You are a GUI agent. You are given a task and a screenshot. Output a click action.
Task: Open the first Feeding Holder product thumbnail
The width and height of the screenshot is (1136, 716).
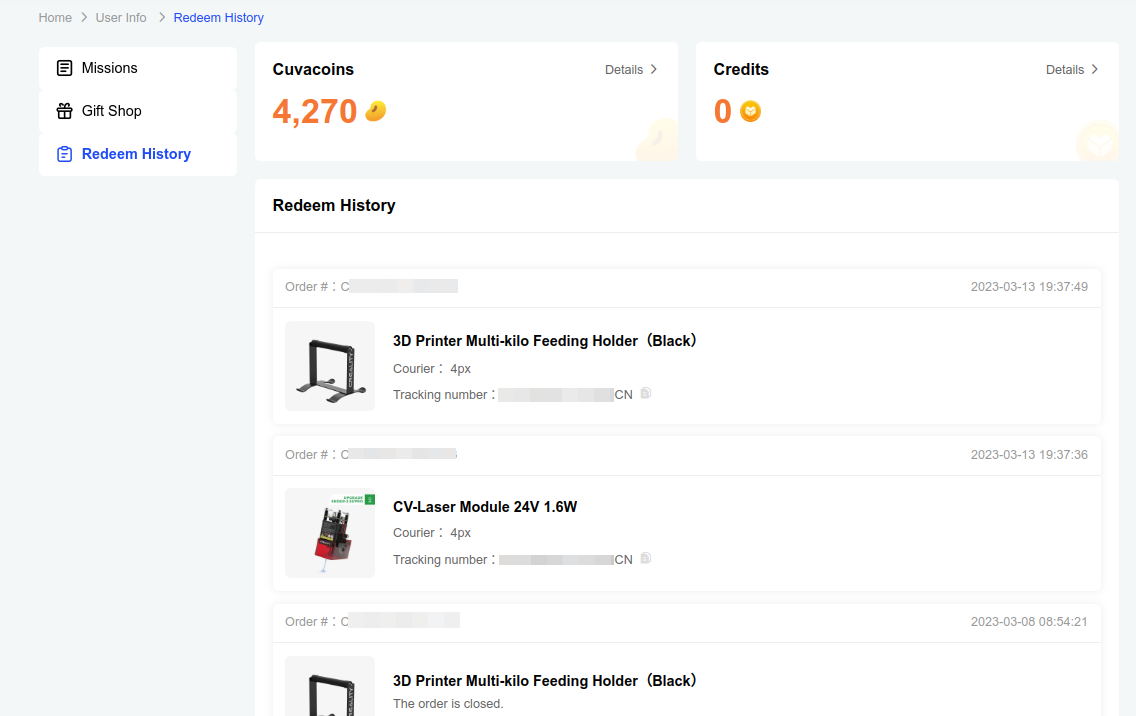330,366
